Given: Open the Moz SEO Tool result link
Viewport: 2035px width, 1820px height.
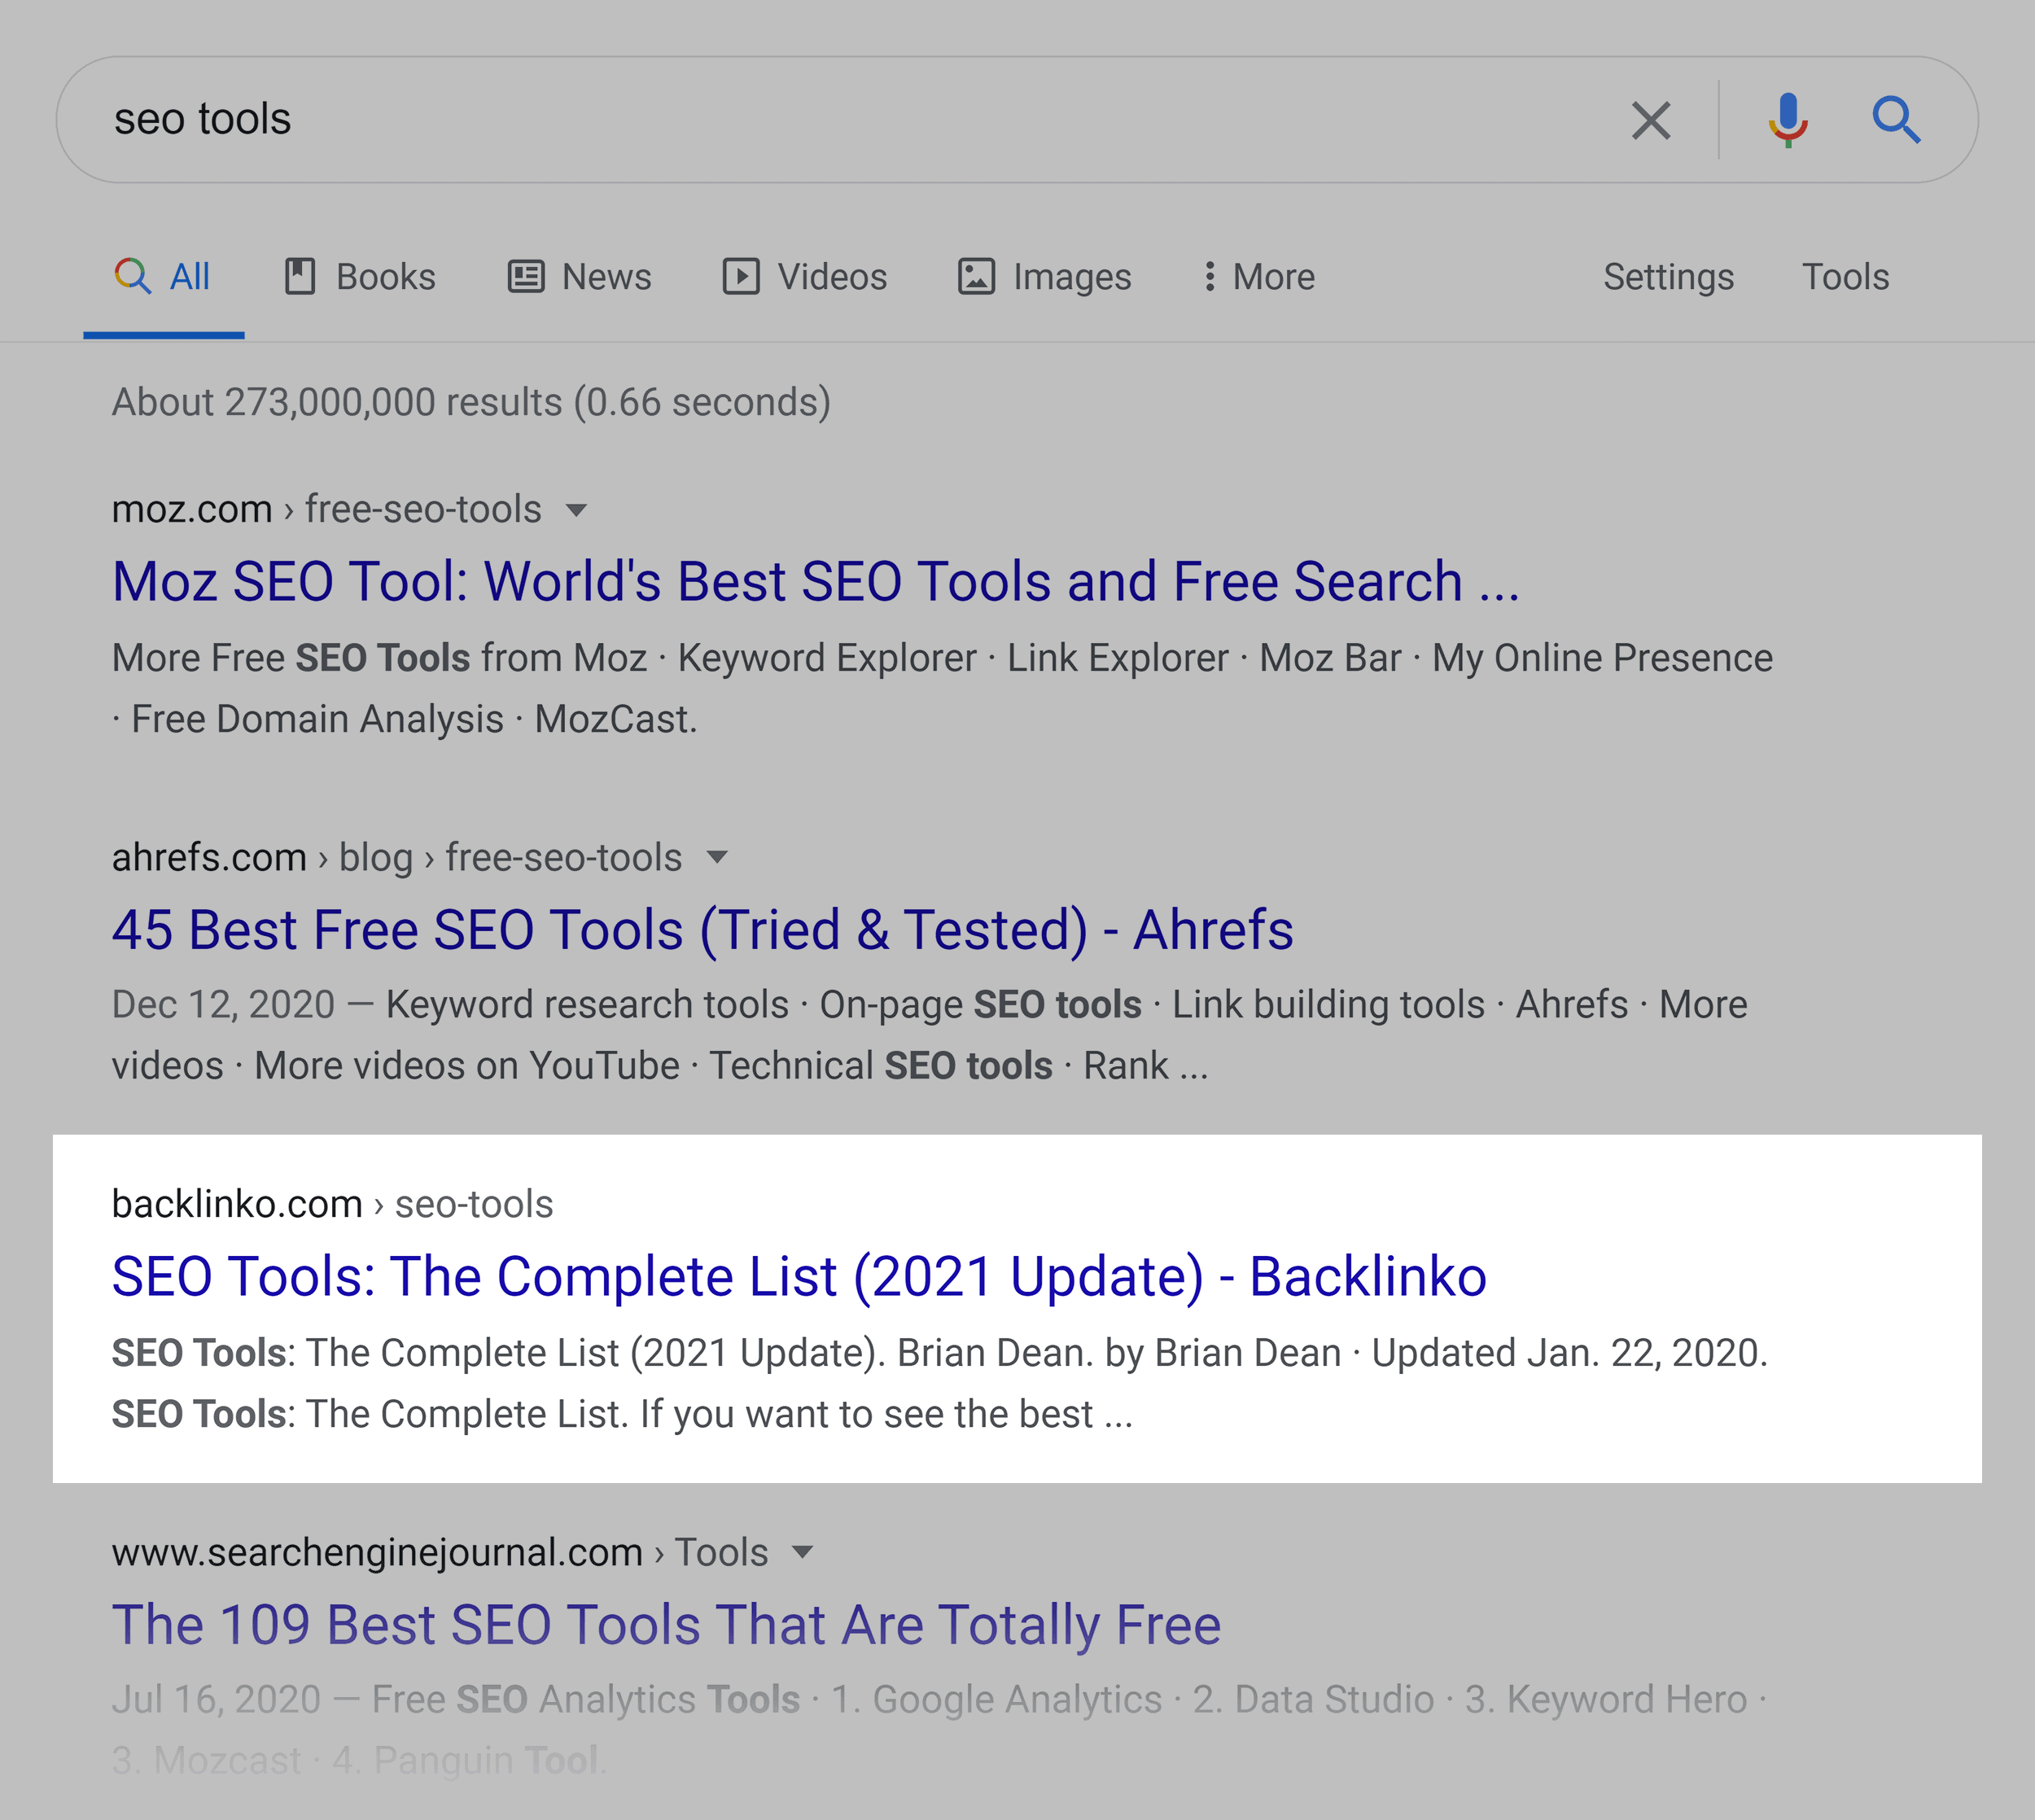Looking at the screenshot, I should coord(815,582).
